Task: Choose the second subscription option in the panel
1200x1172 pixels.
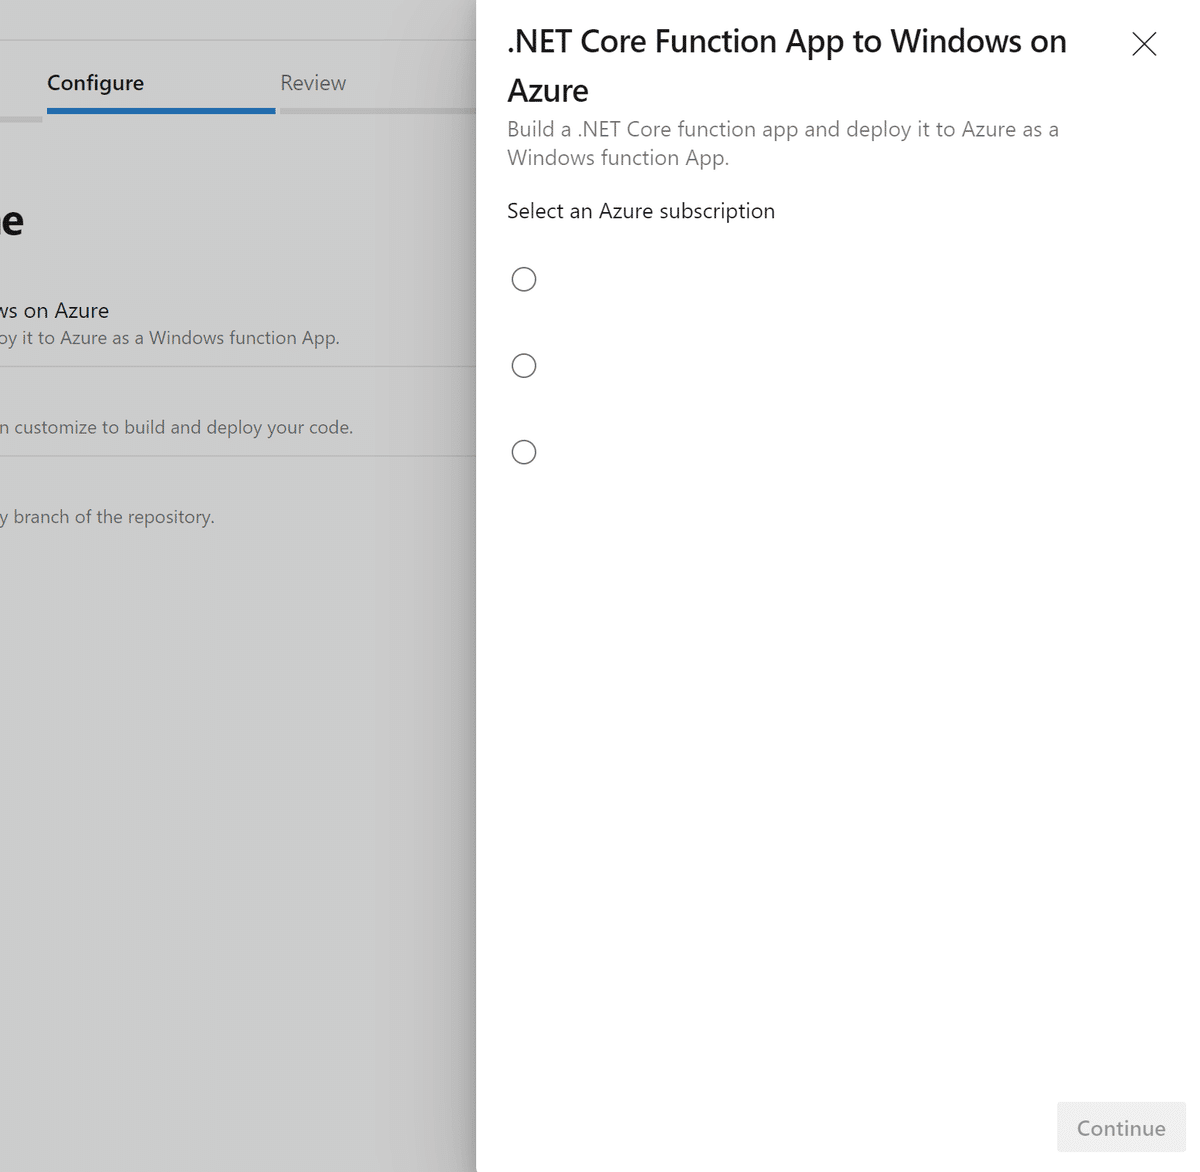Action: coord(524,365)
